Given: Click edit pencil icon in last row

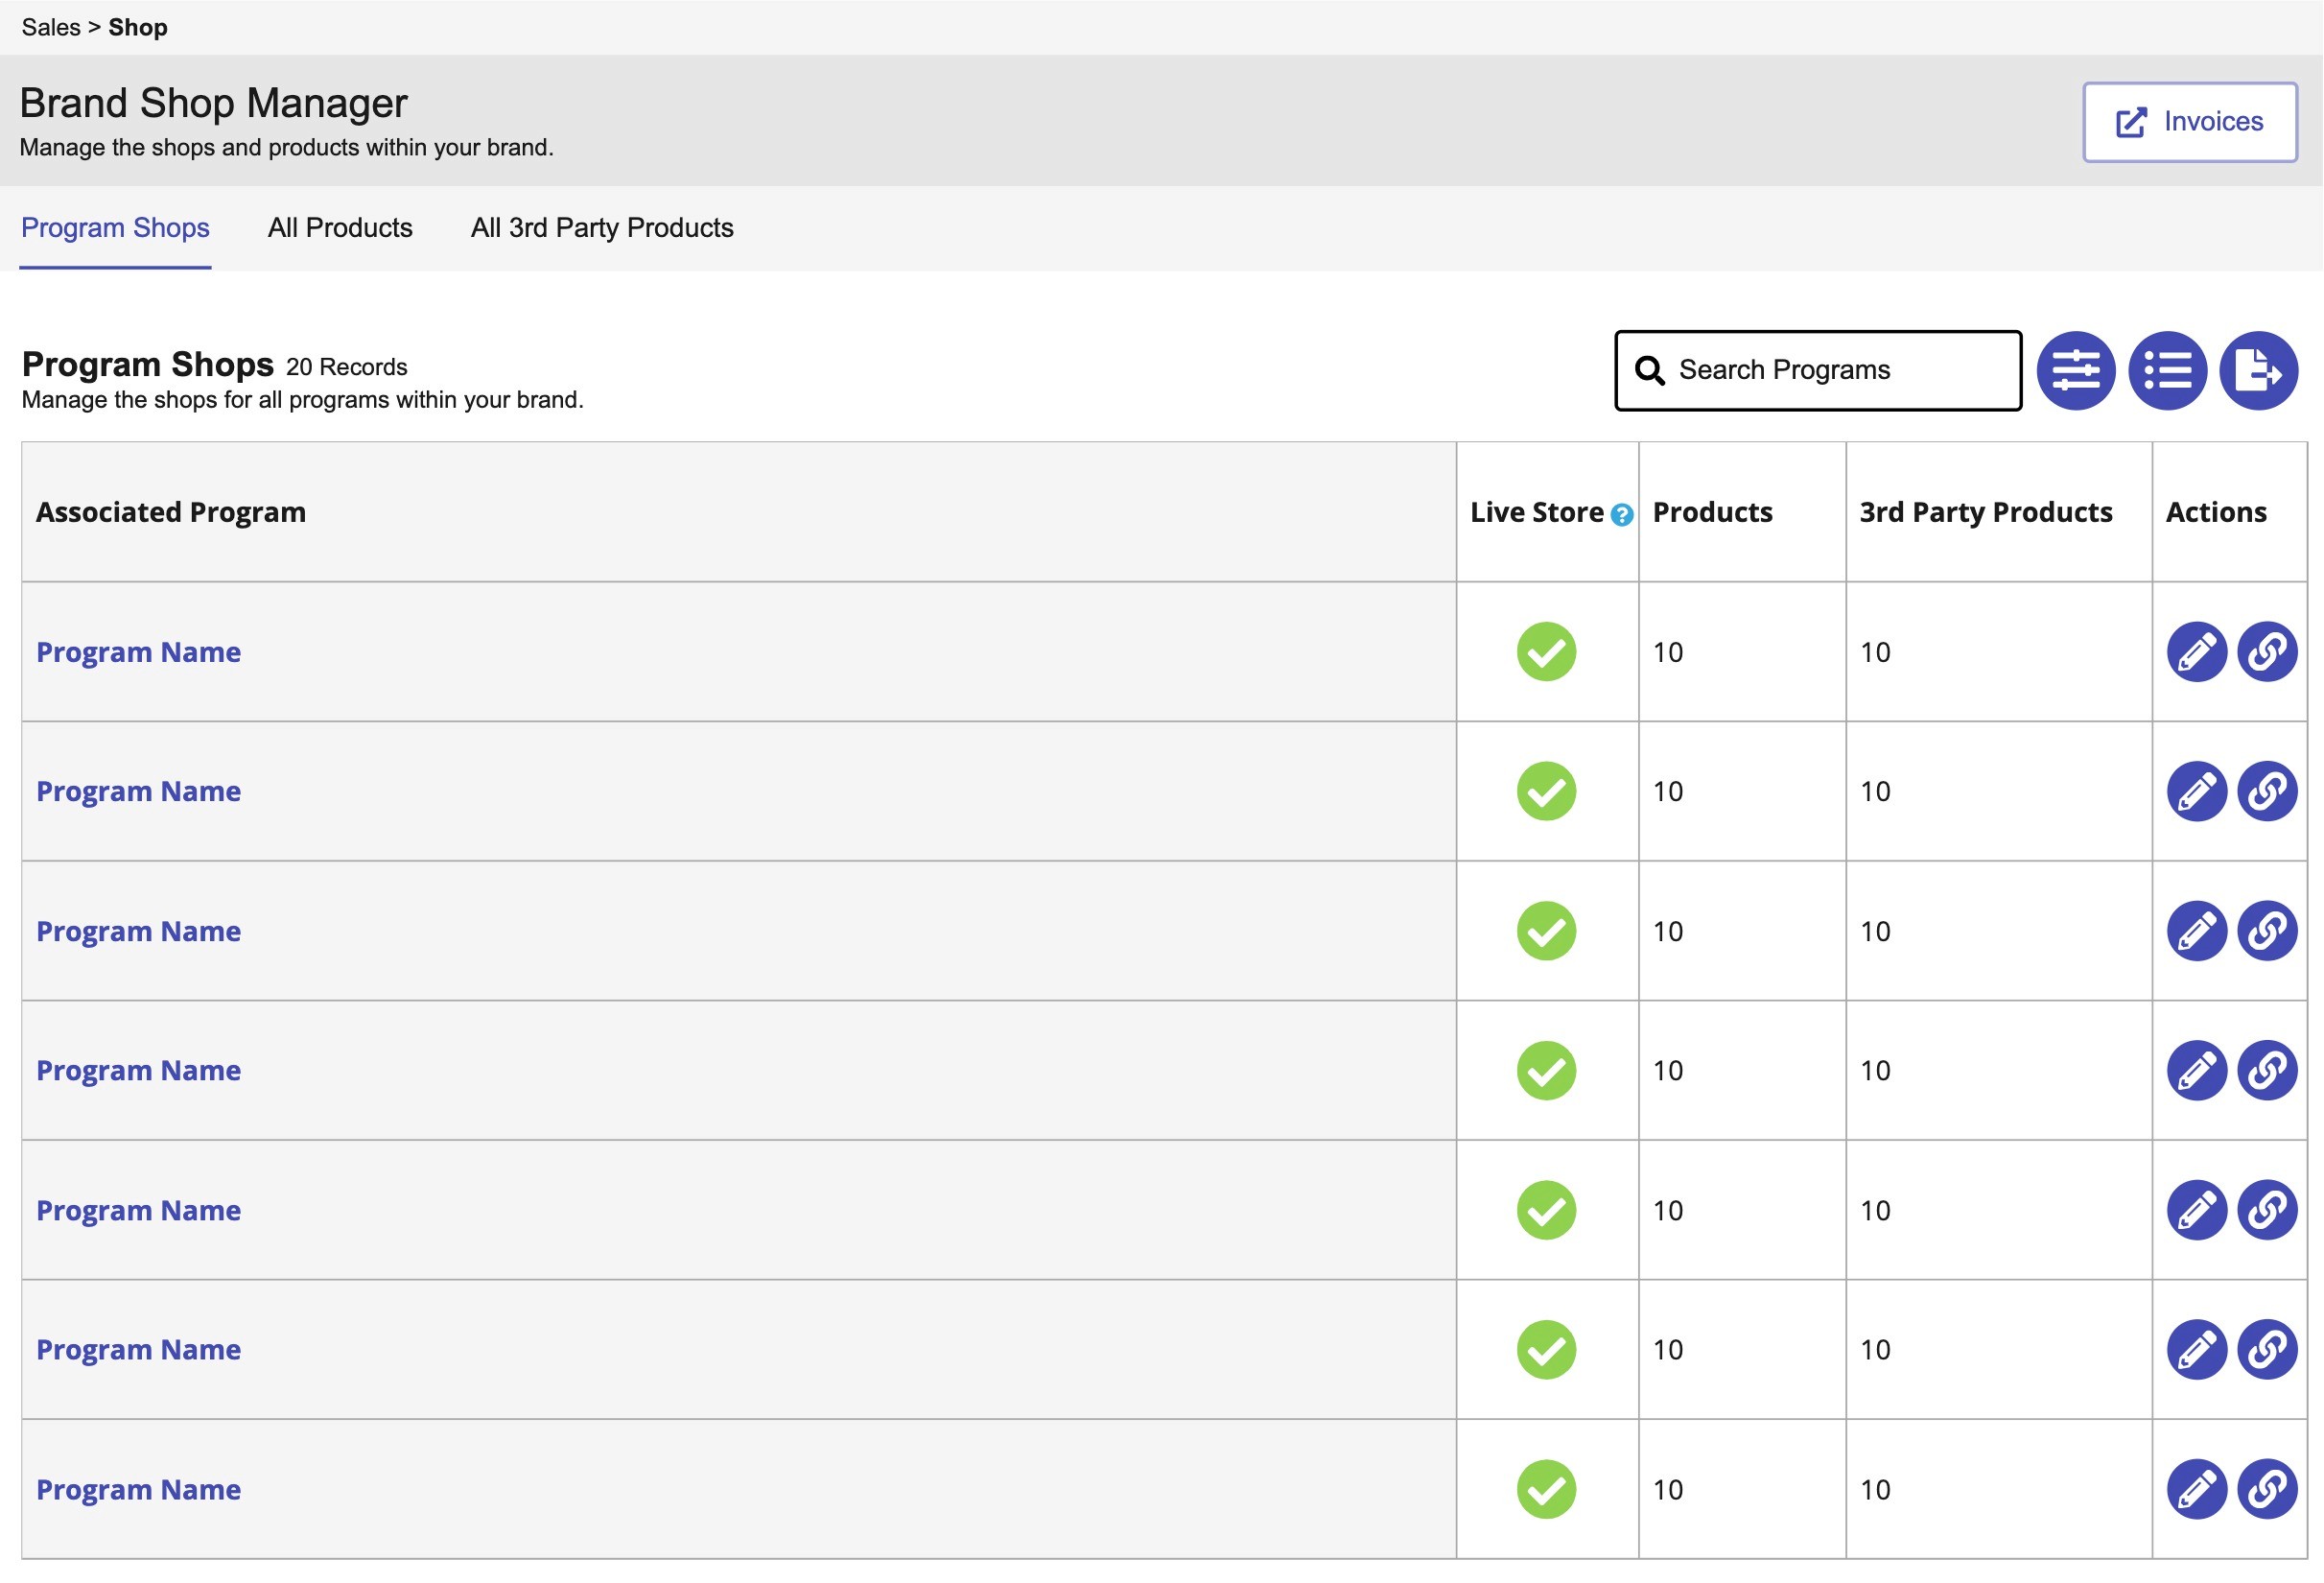Looking at the screenshot, I should 2196,1489.
